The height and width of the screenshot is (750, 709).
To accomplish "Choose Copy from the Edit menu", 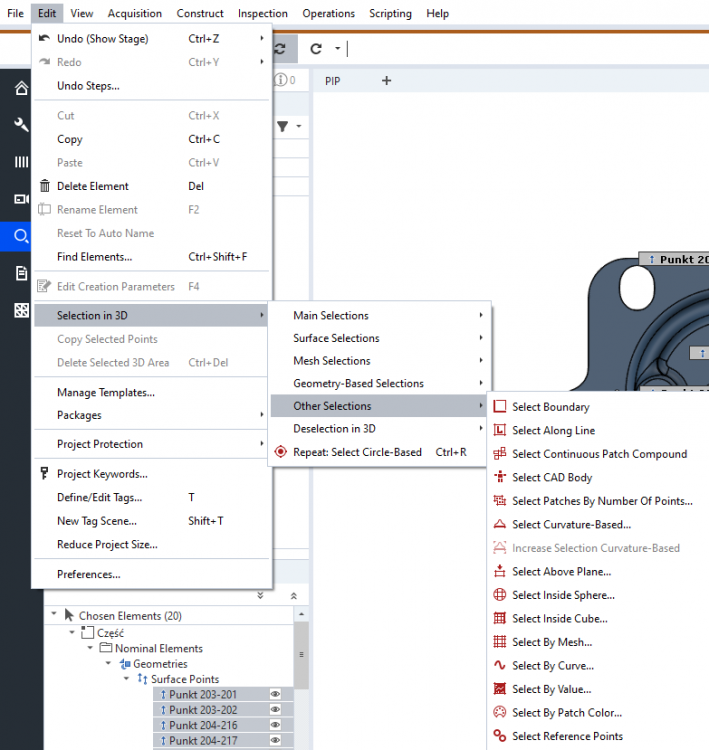I will pyautogui.click(x=151, y=139).
